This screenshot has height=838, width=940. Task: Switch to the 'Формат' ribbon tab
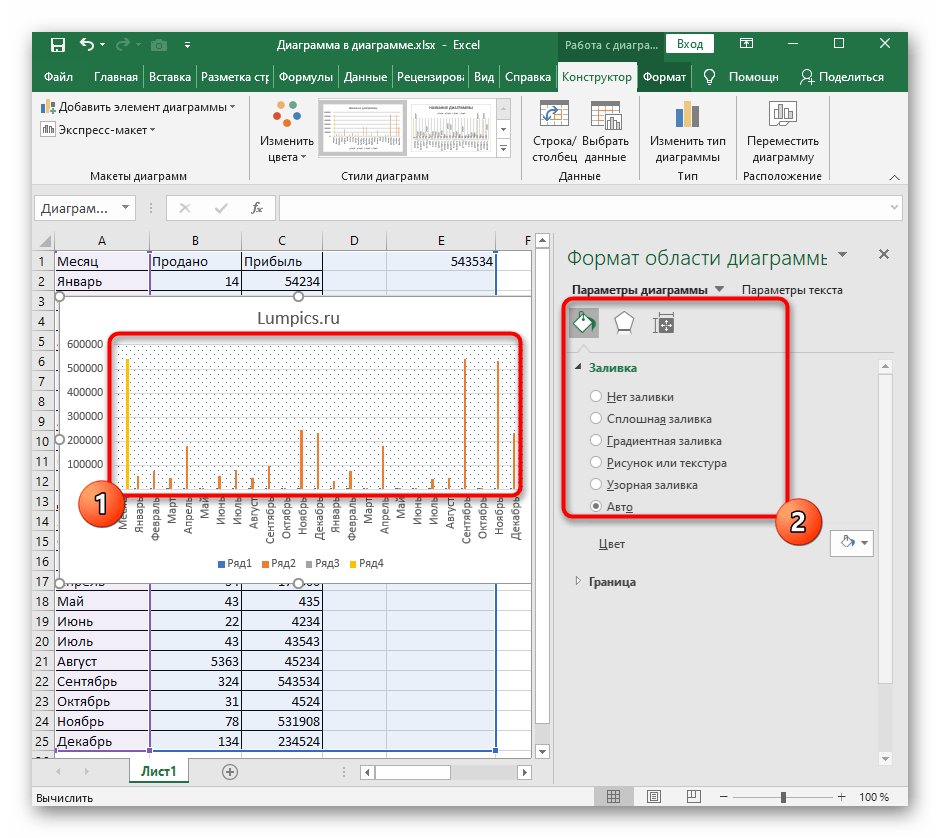pyautogui.click(x=664, y=77)
